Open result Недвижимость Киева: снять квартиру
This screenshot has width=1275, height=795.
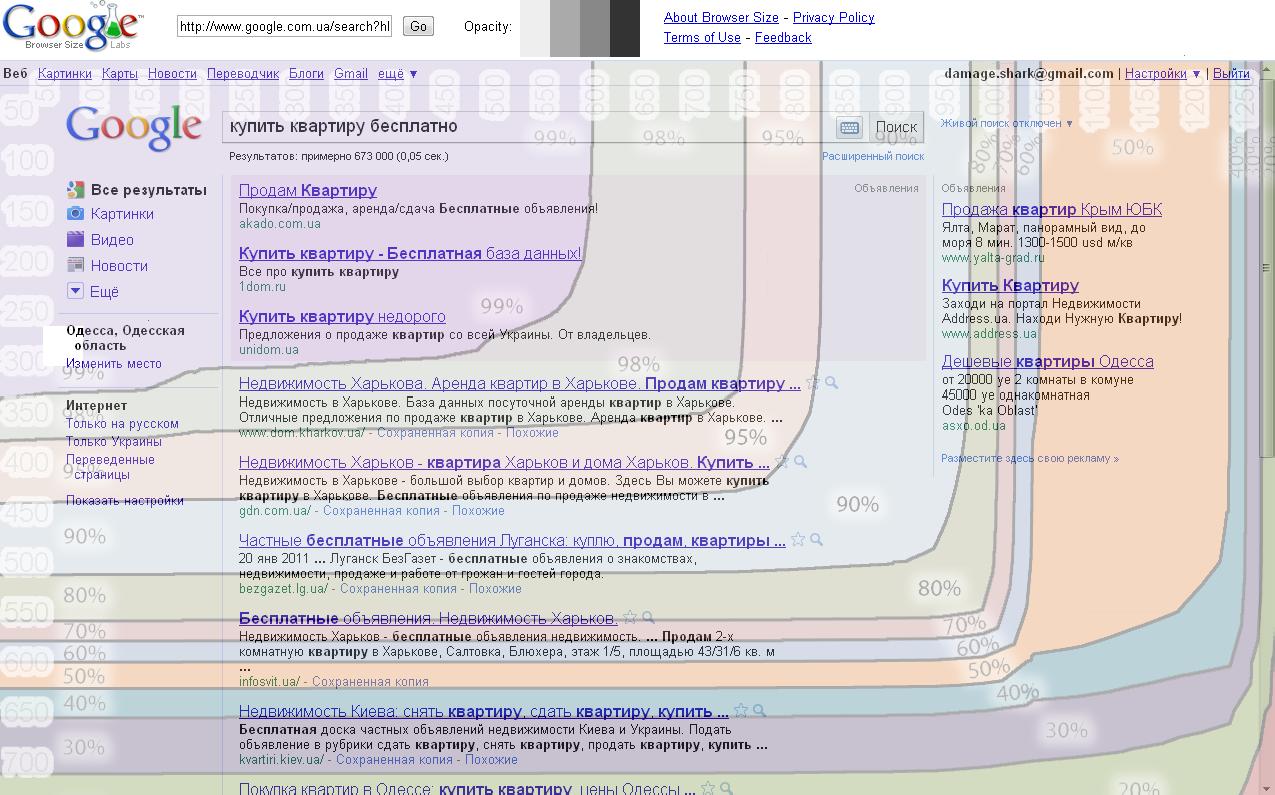484,712
